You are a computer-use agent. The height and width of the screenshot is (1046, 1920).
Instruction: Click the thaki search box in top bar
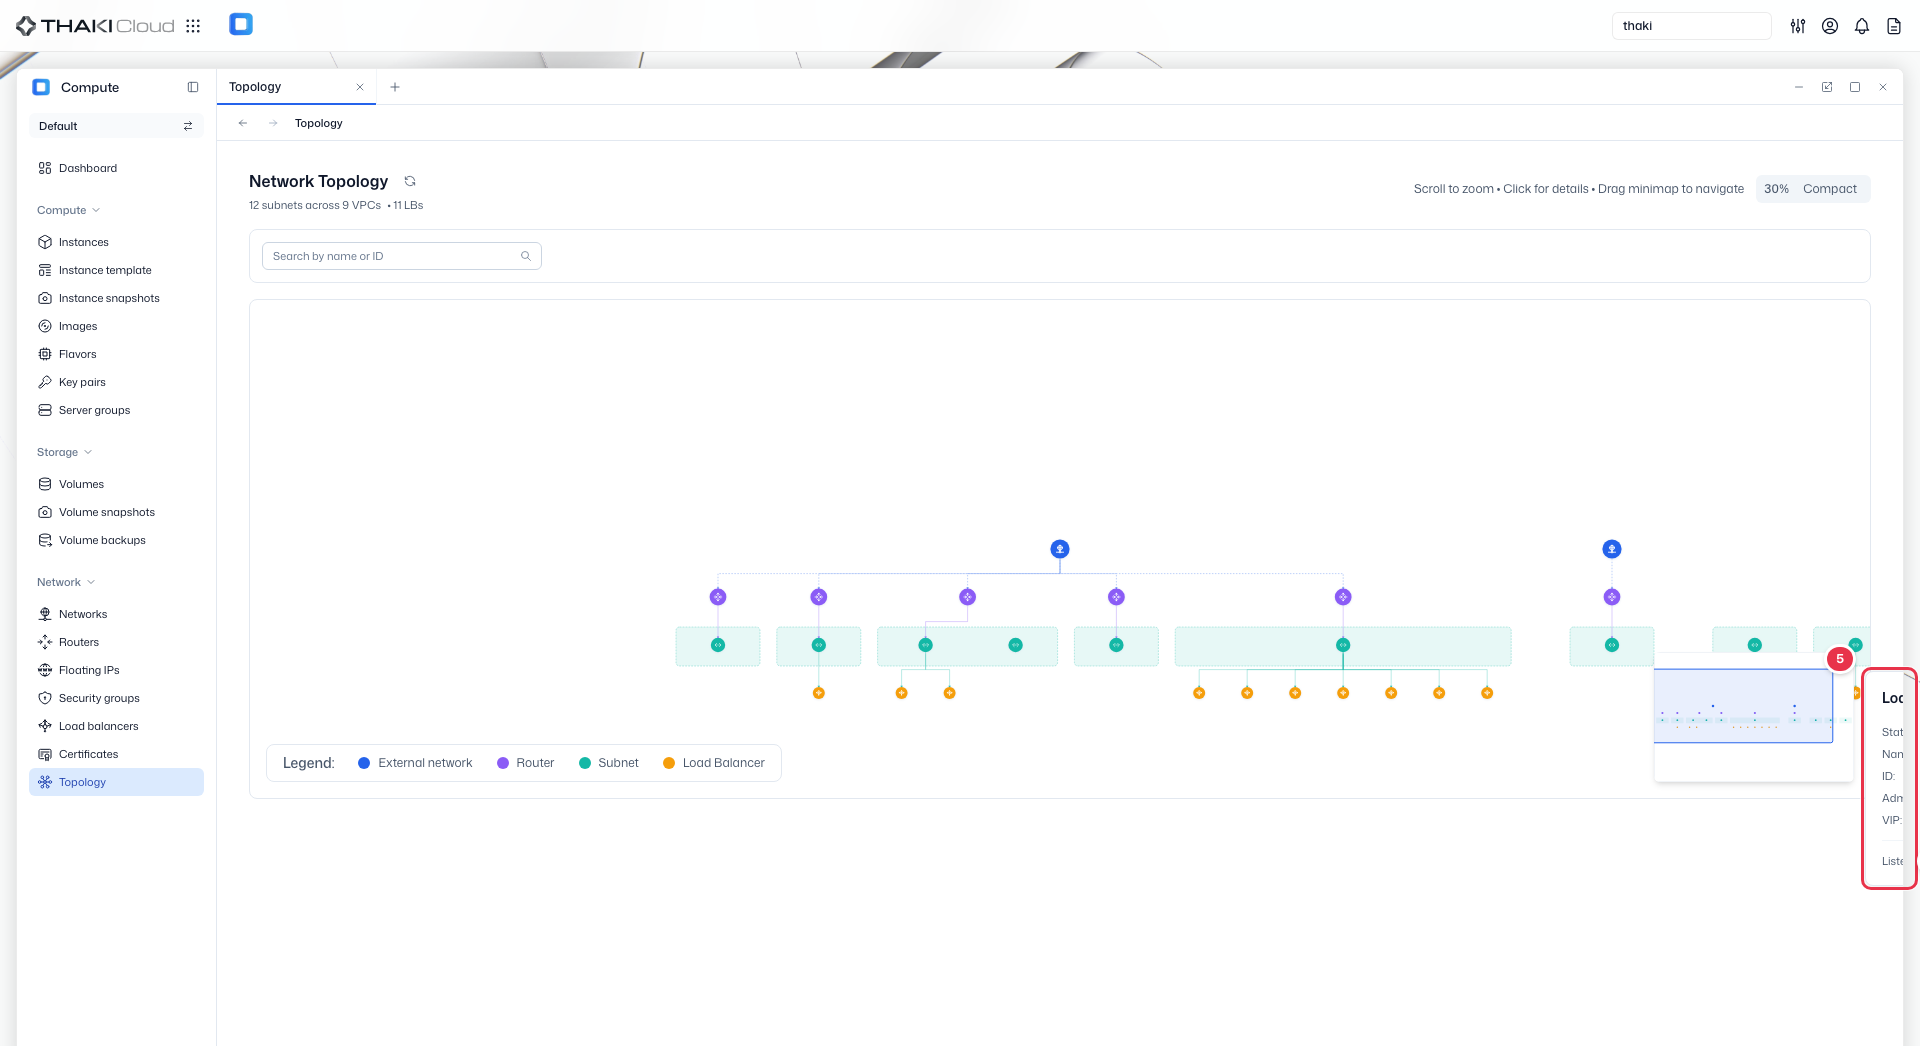[x=1691, y=26]
